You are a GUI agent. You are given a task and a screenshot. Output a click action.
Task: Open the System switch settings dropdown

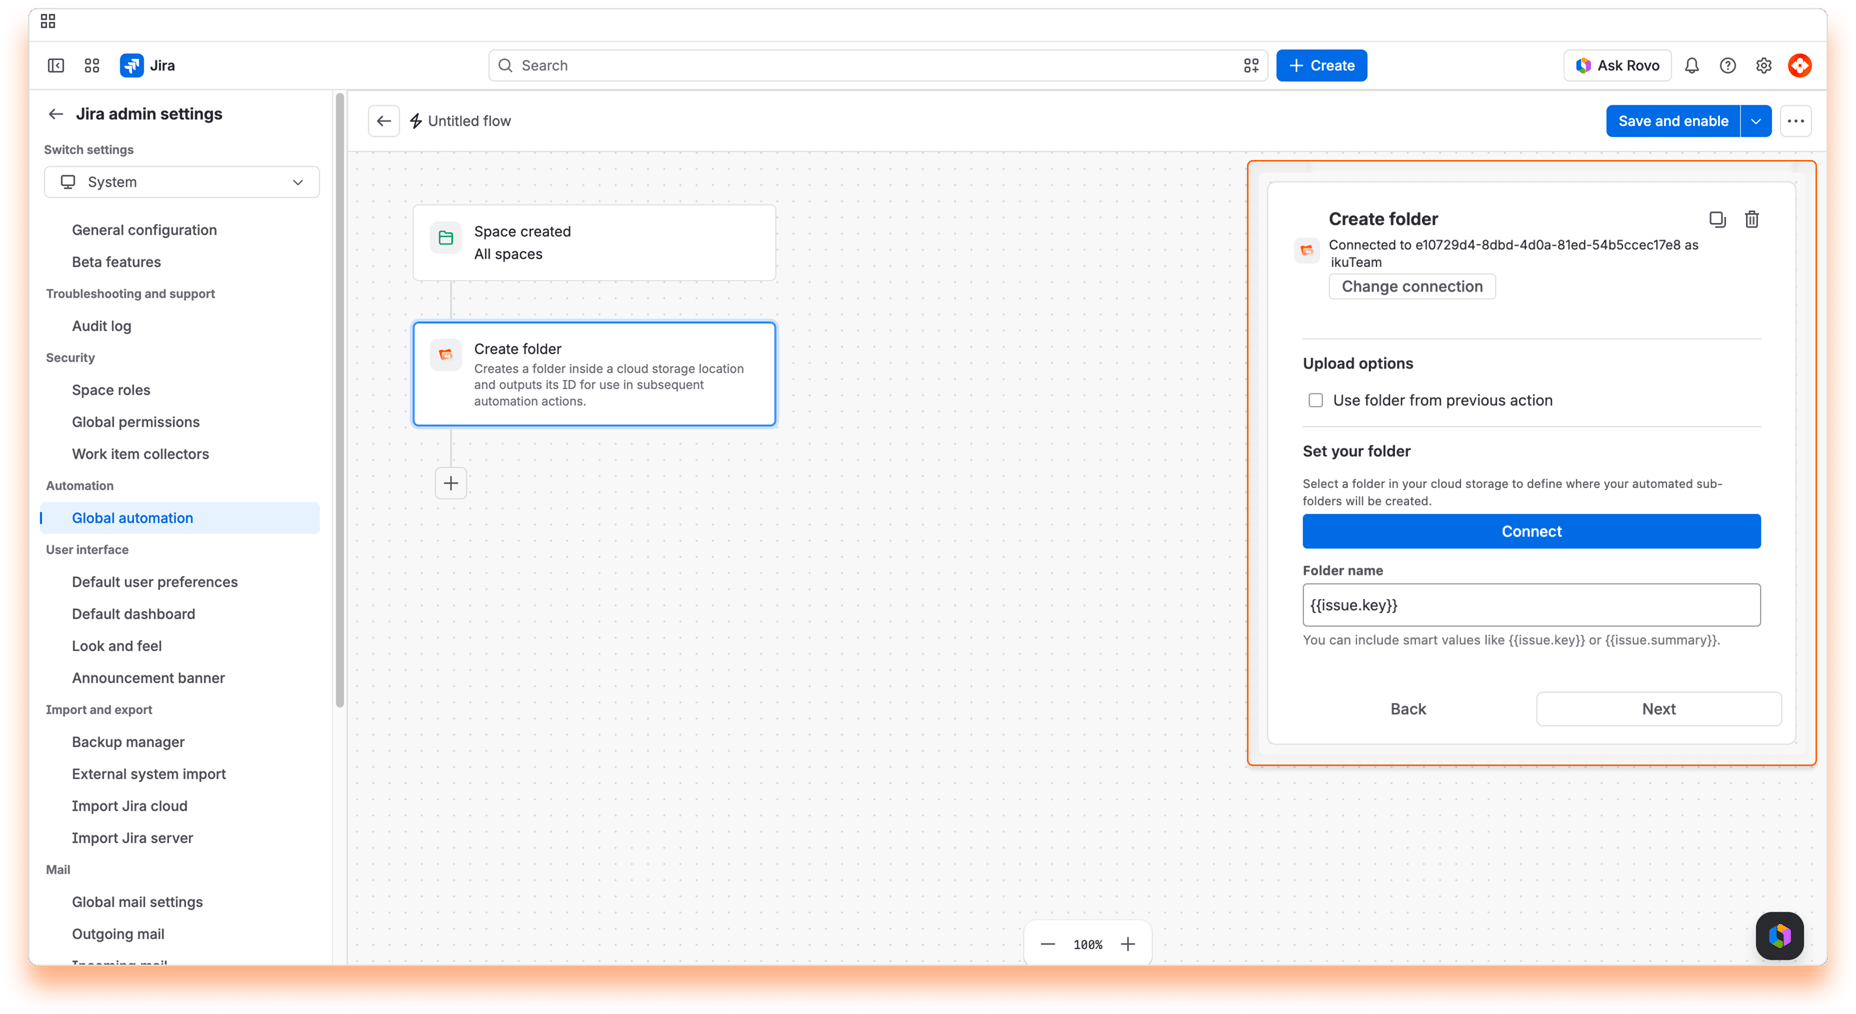[182, 182]
